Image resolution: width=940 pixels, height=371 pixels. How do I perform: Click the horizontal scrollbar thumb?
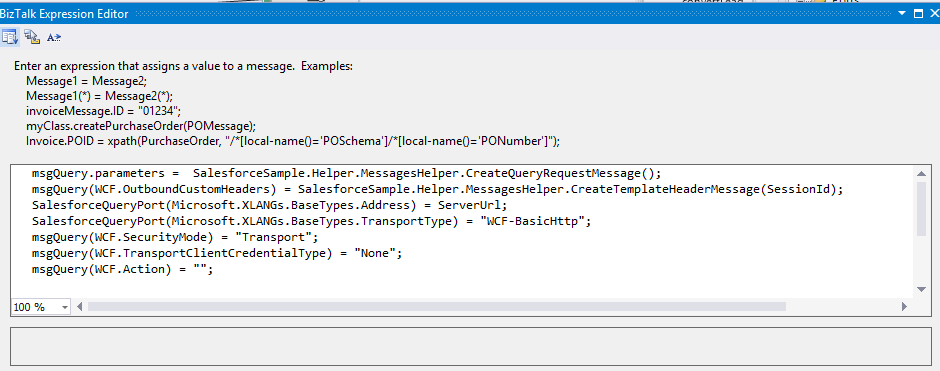(x=436, y=307)
